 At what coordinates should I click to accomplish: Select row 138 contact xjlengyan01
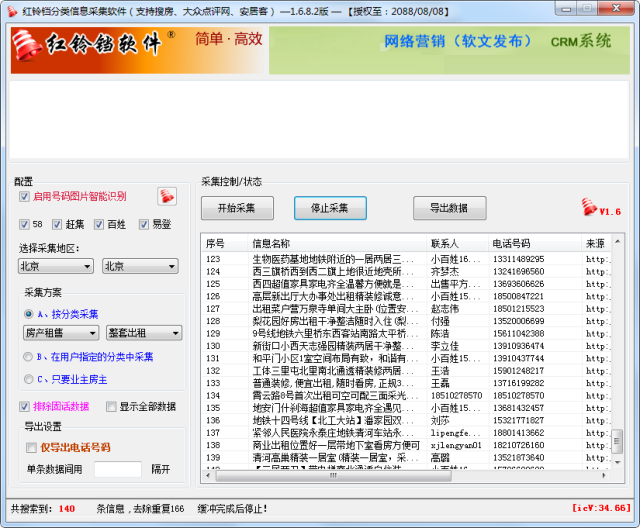coord(456,445)
